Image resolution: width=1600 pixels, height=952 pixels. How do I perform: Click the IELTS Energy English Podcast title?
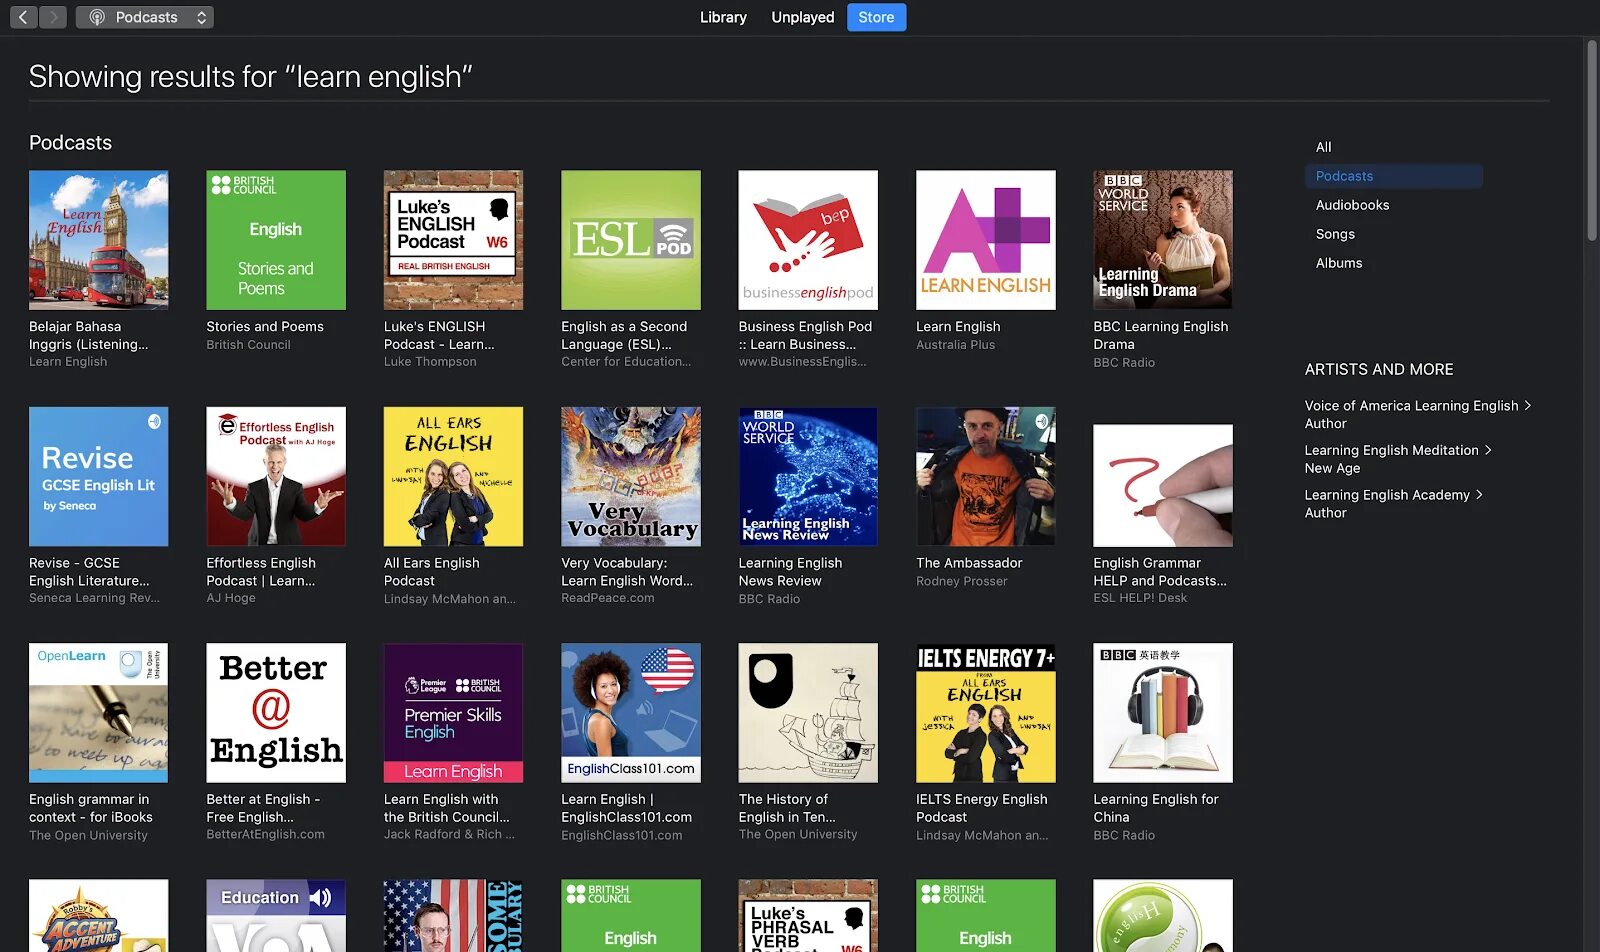pos(981,808)
